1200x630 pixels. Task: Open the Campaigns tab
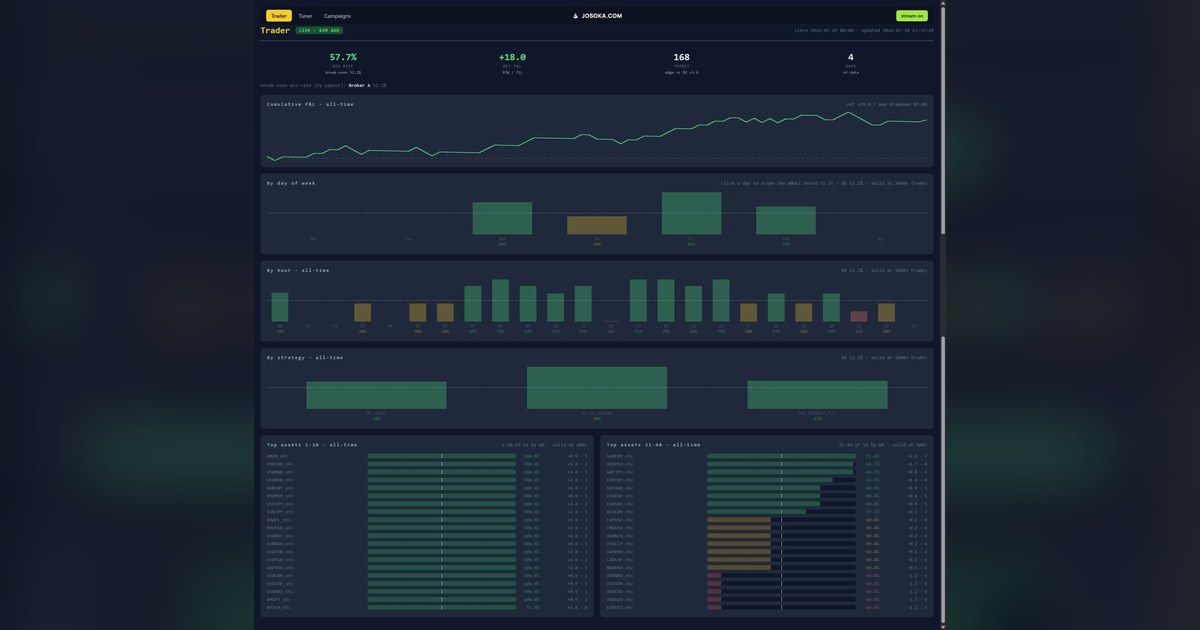(337, 16)
